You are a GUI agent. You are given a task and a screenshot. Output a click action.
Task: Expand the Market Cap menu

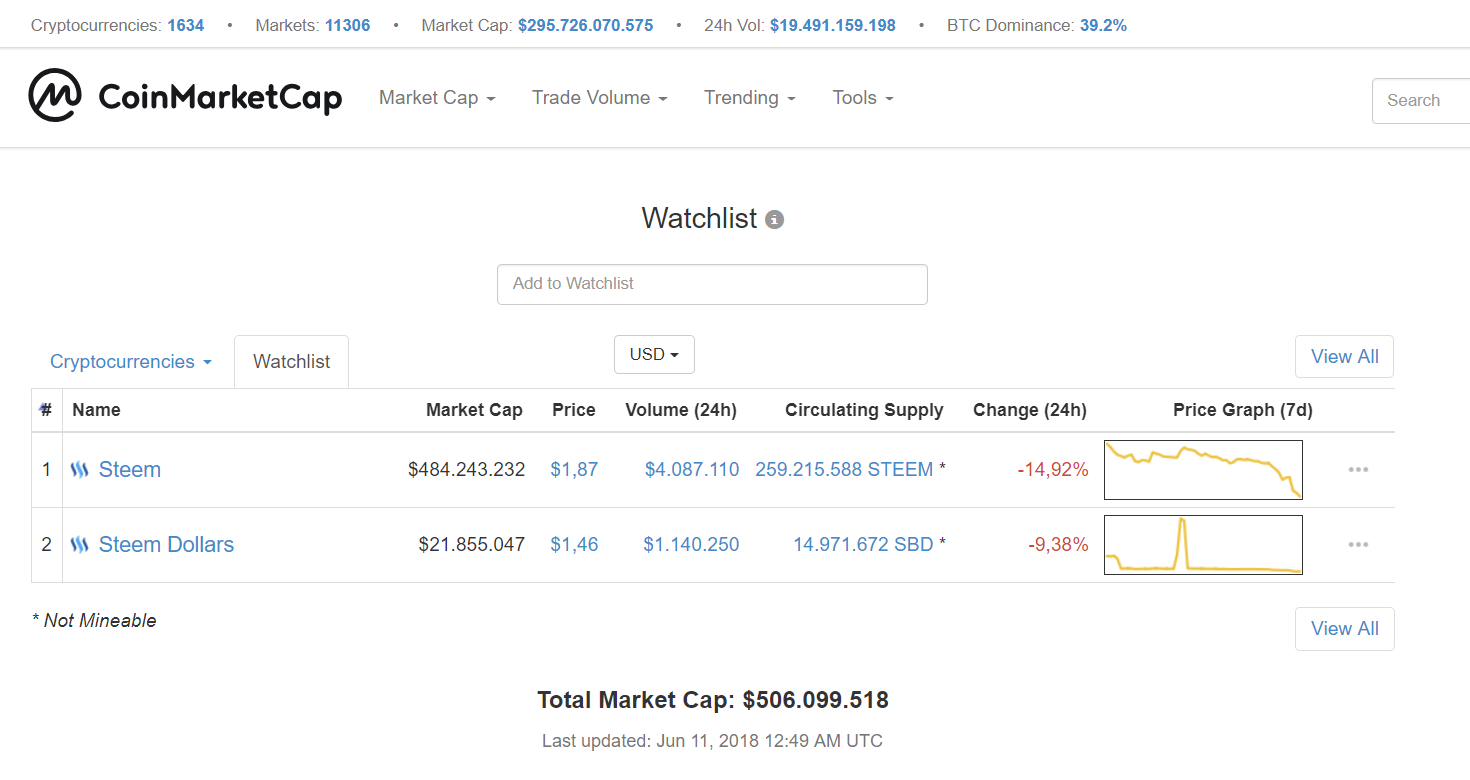click(437, 98)
